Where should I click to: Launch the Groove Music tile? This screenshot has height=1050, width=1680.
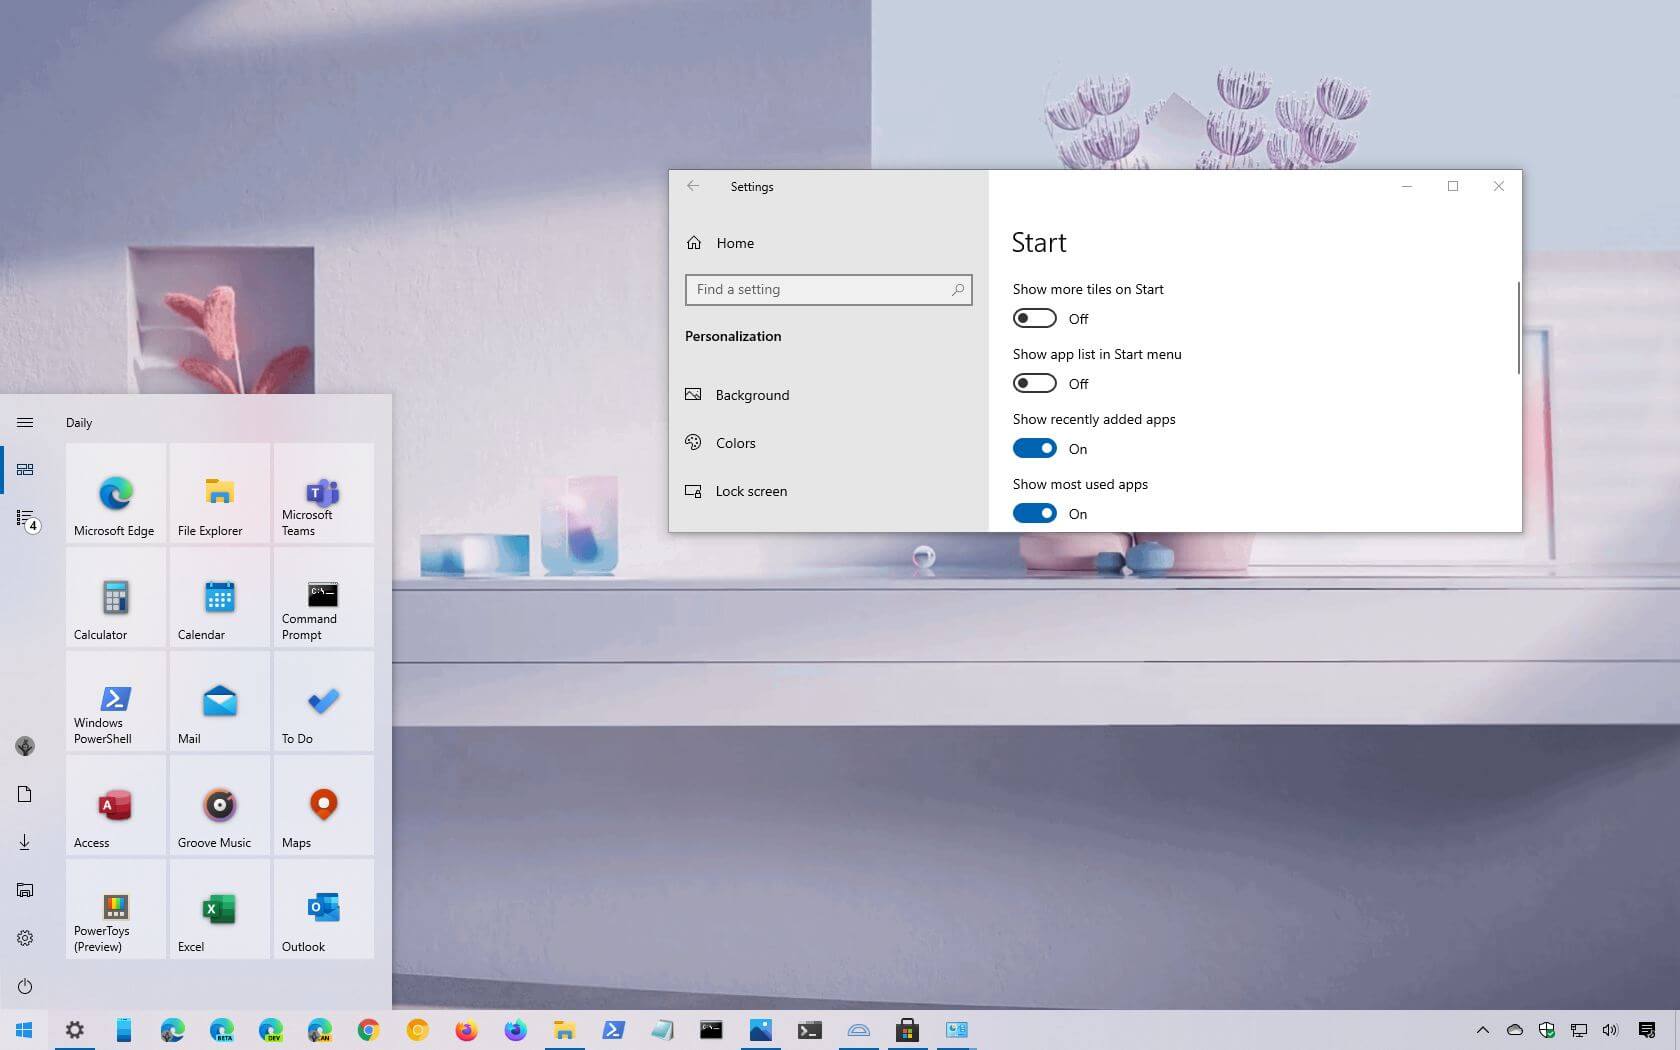(220, 806)
